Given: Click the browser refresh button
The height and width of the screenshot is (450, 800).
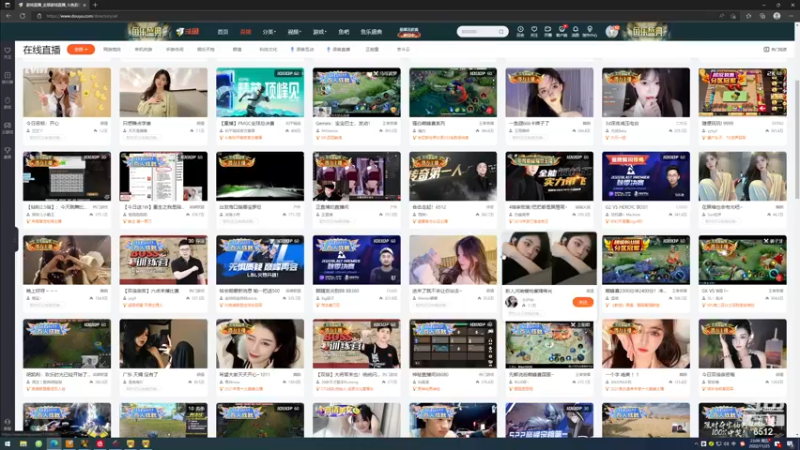Looking at the screenshot, I should pyautogui.click(x=22, y=16).
